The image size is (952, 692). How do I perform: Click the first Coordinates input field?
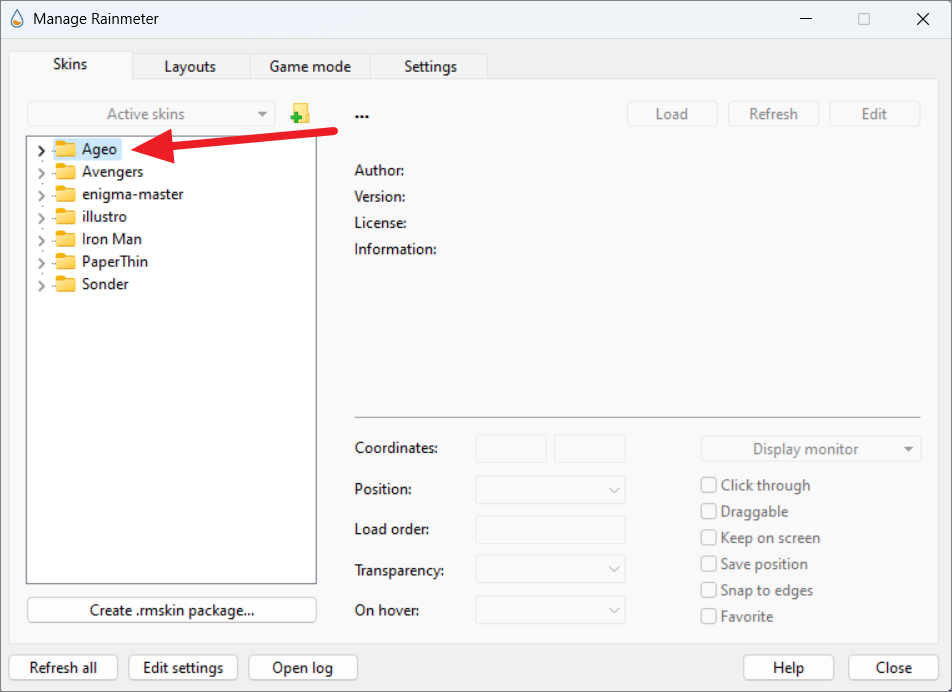pos(511,449)
